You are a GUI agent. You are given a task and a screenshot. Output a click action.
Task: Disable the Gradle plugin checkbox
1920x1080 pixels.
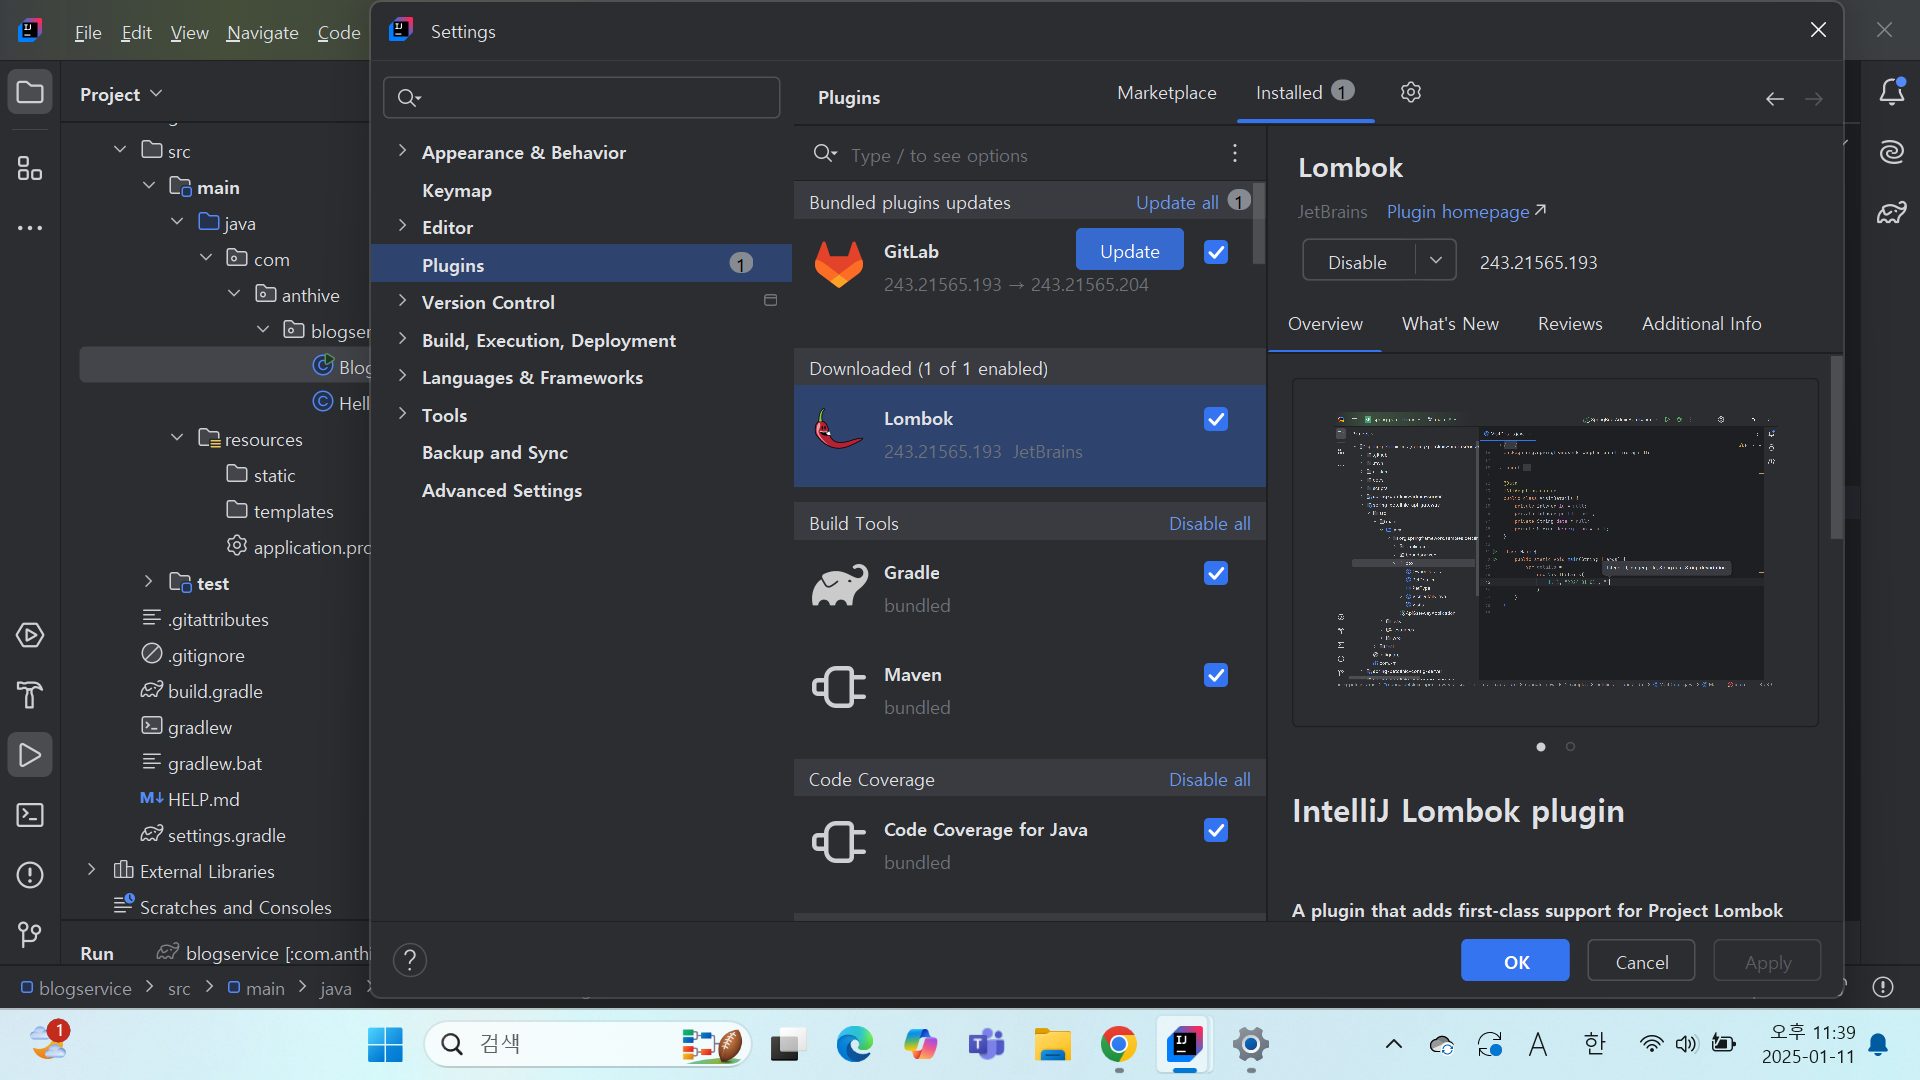(1215, 573)
